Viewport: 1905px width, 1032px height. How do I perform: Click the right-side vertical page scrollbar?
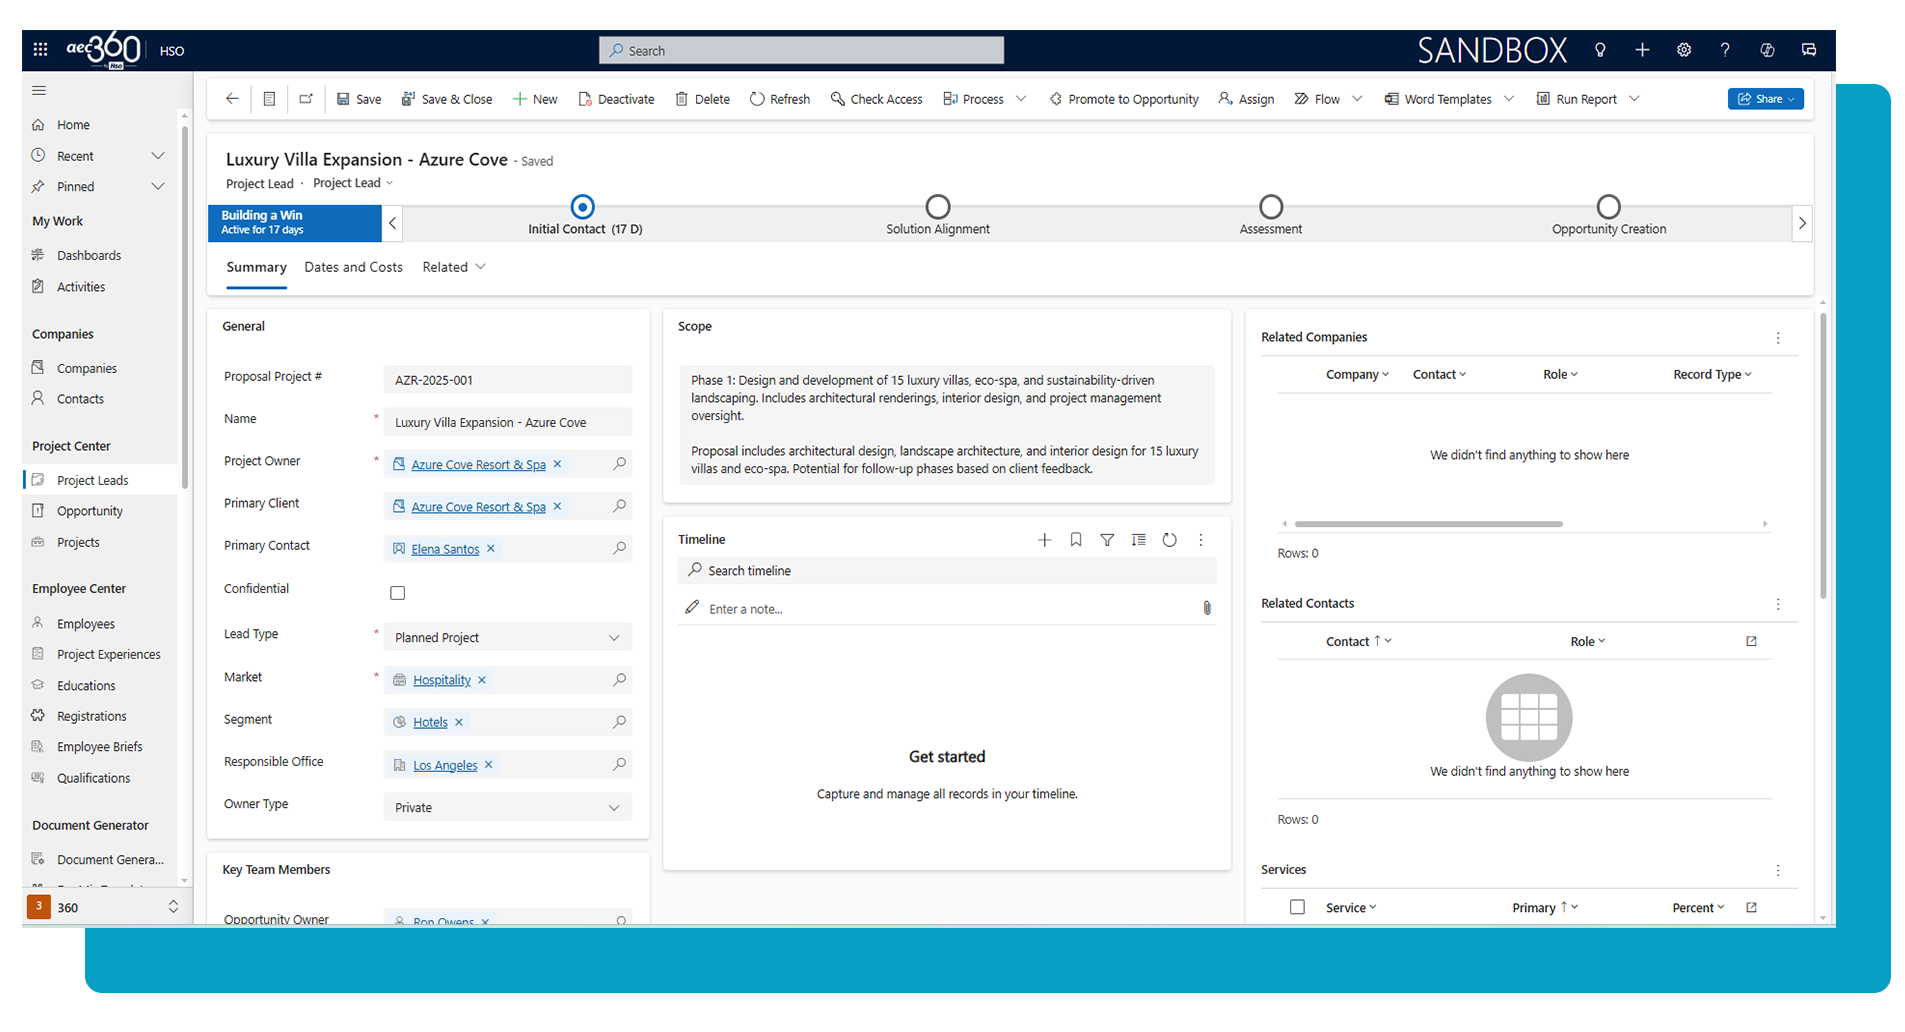(1823, 455)
